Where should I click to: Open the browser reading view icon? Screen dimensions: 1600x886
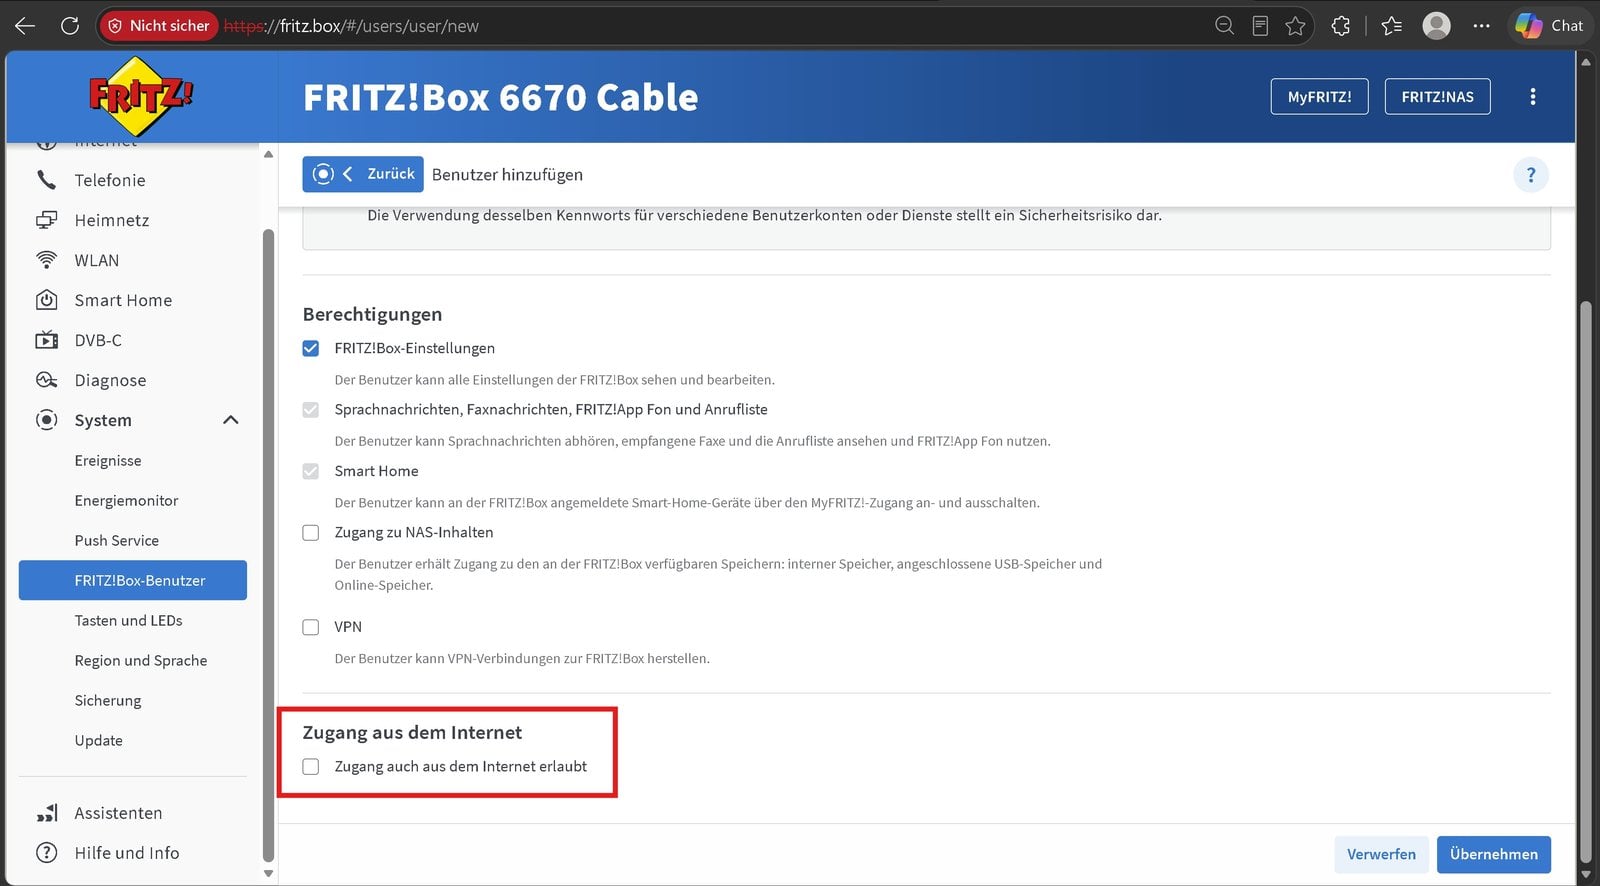(x=1260, y=26)
